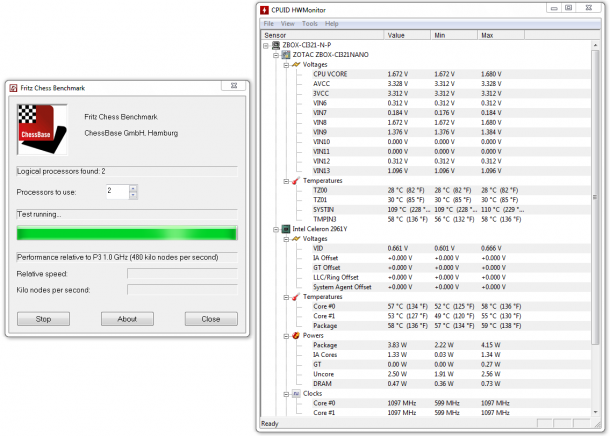The width and height of the screenshot is (610, 436).
Task: Stop the running Fritz benchmark test
Action: coord(44,319)
